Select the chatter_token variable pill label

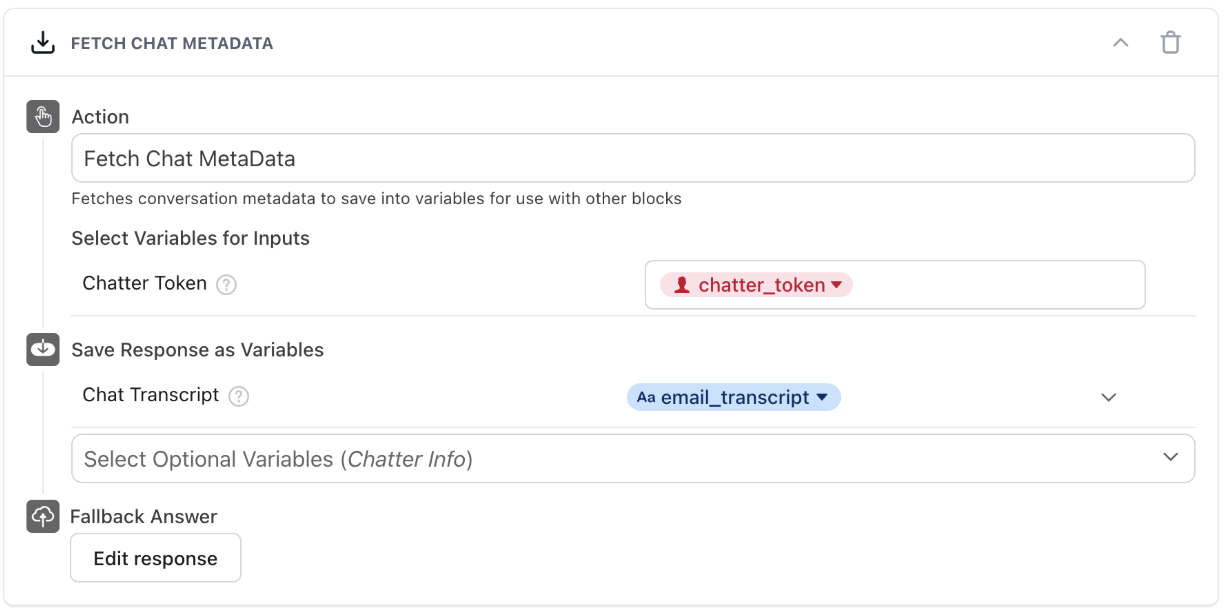[x=761, y=285]
